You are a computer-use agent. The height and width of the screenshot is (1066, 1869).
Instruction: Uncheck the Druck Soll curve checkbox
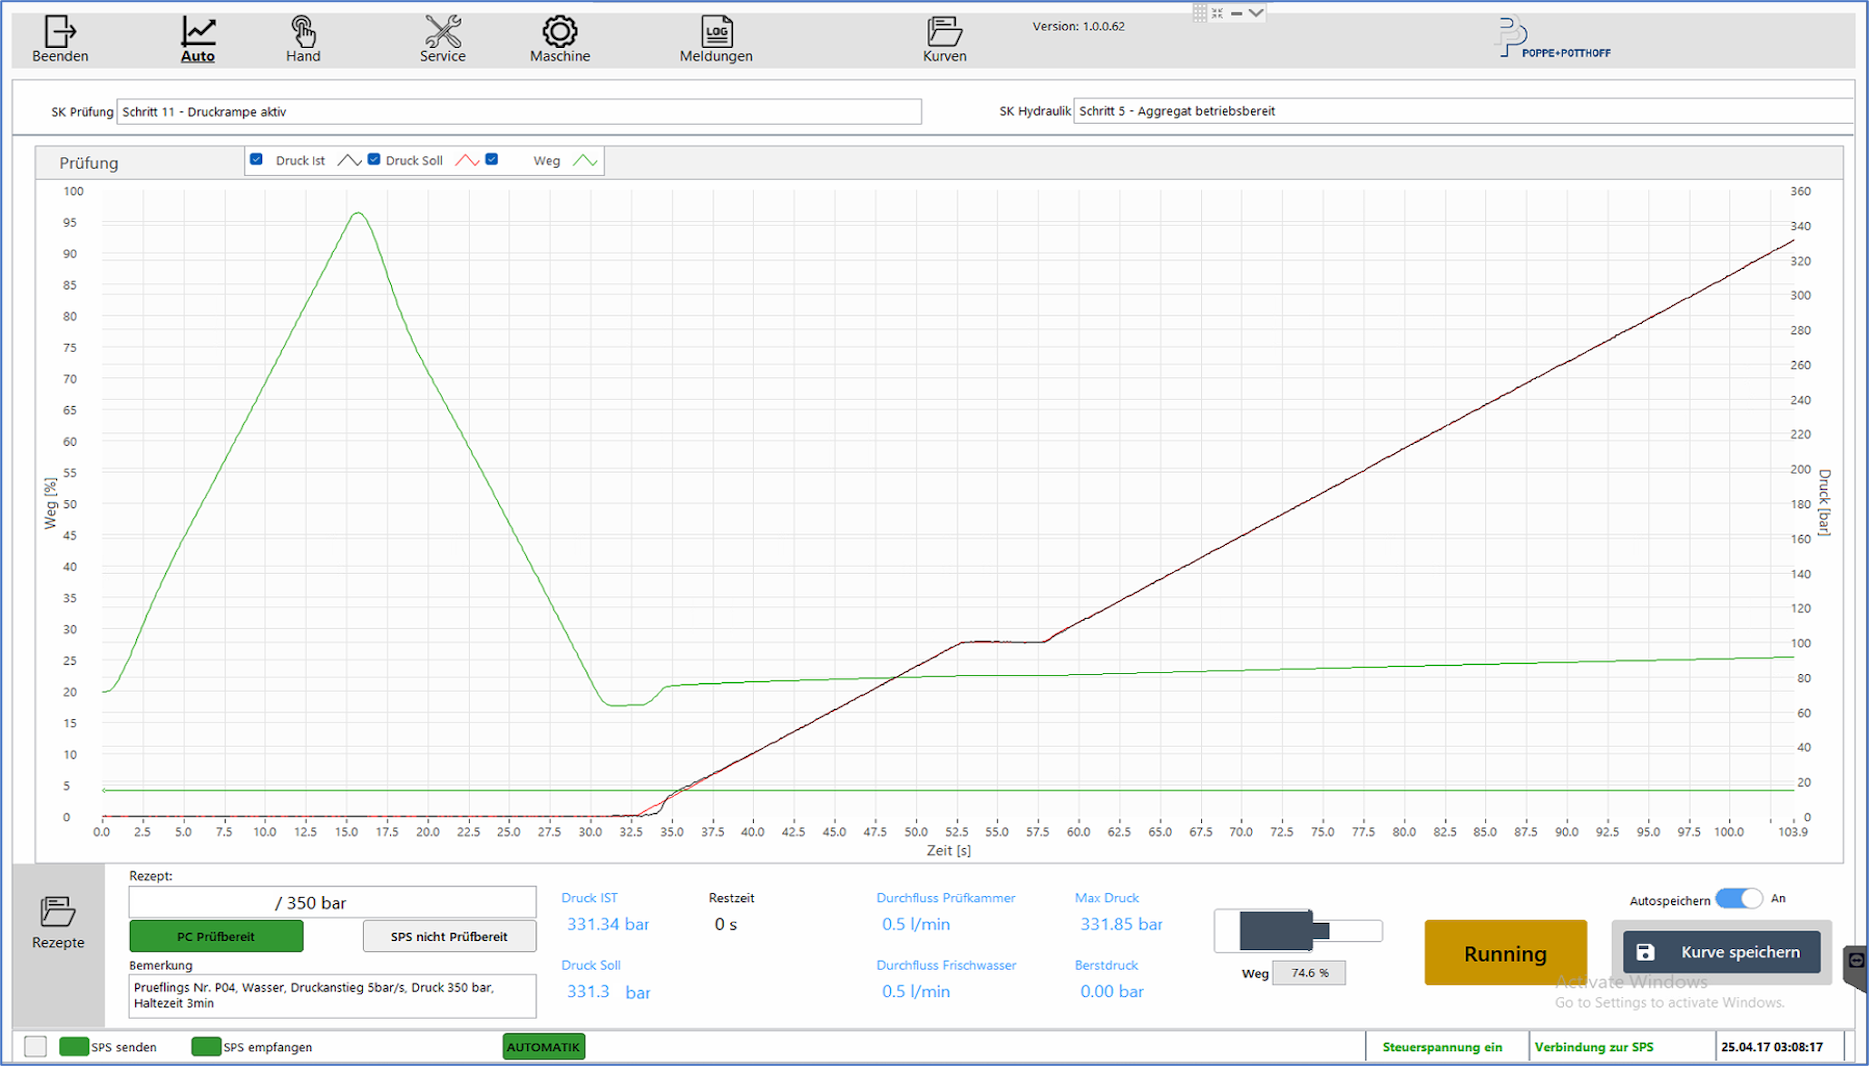[x=374, y=160]
